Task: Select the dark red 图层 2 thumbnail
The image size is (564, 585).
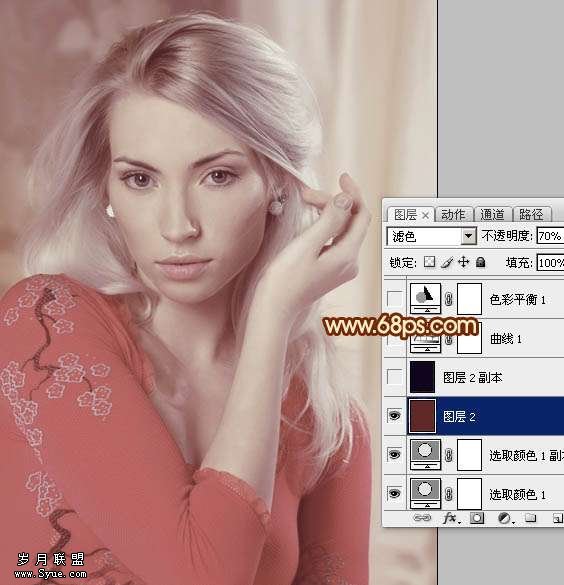Action: coord(423,416)
